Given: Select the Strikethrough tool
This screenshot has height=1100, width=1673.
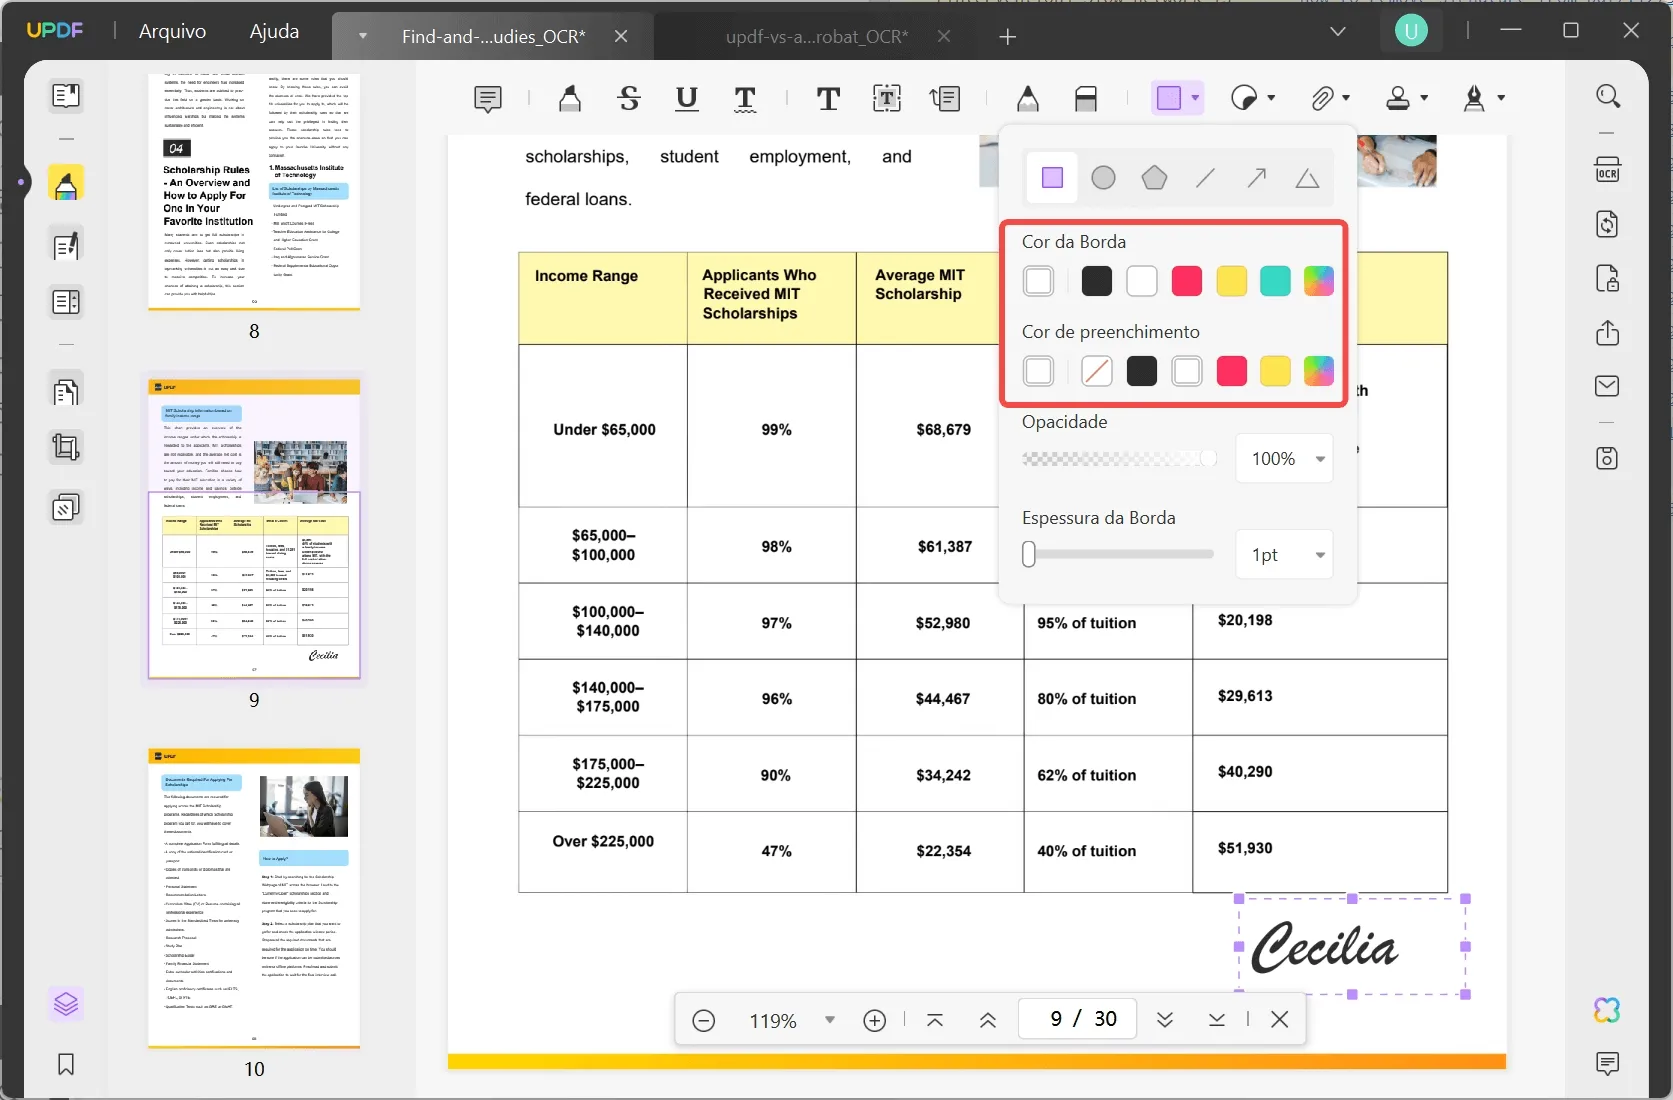Looking at the screenshot, I should click(x=629, y=98).
